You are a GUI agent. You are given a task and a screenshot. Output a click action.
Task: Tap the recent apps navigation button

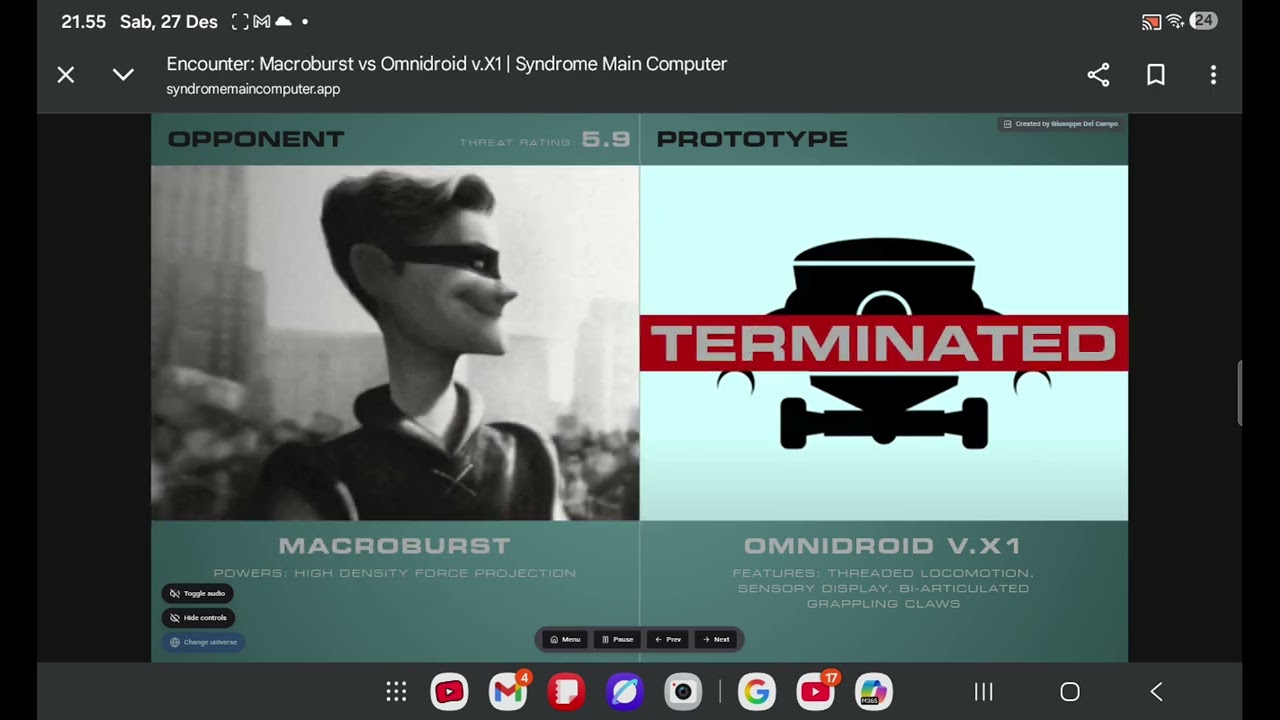coord(984,692)
